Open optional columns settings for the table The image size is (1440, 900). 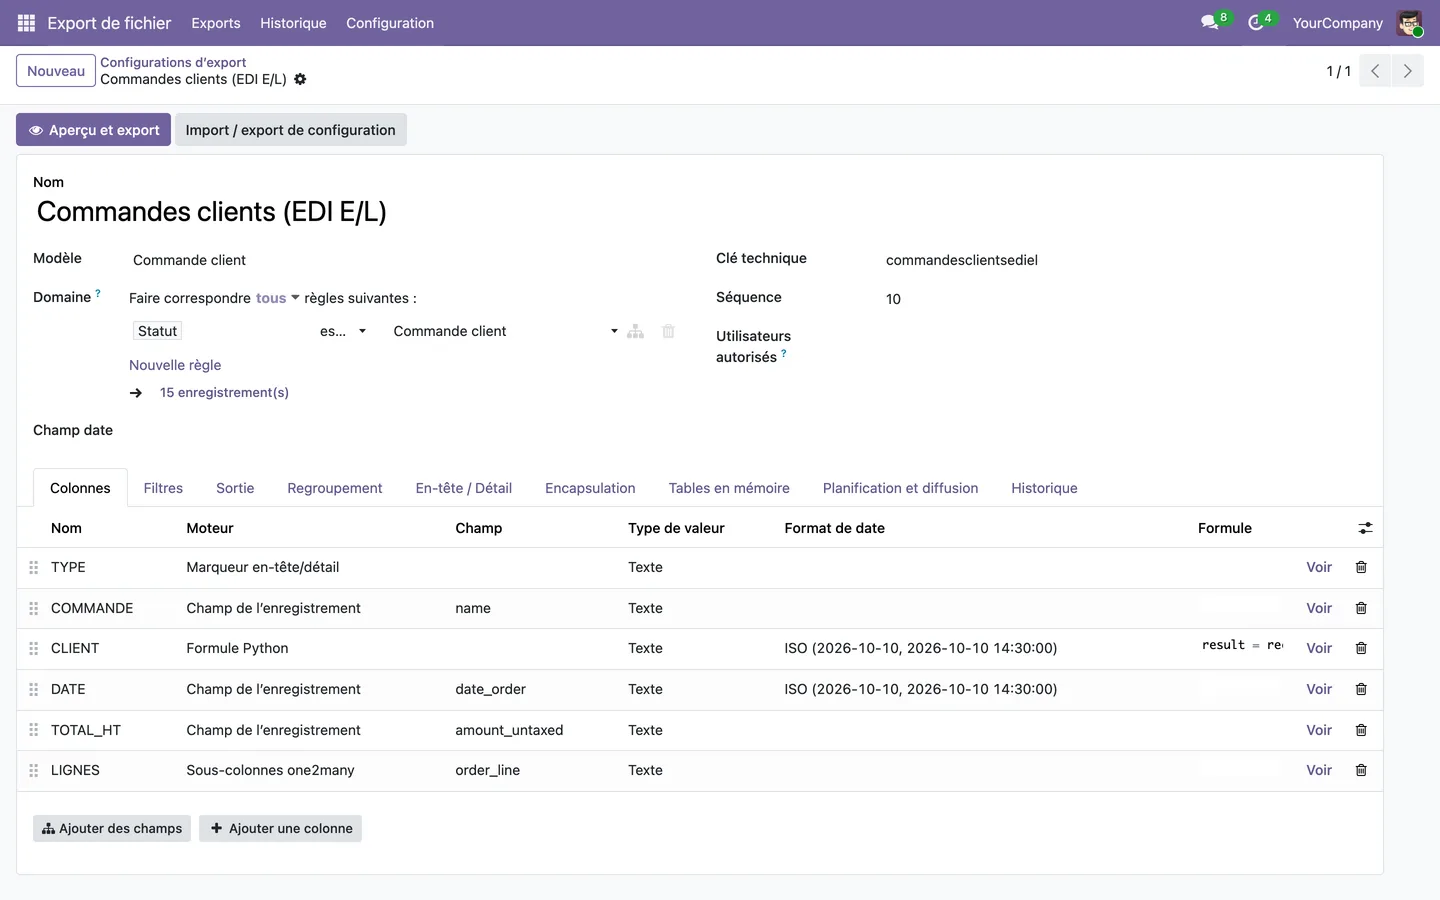tap(1365, 528)
